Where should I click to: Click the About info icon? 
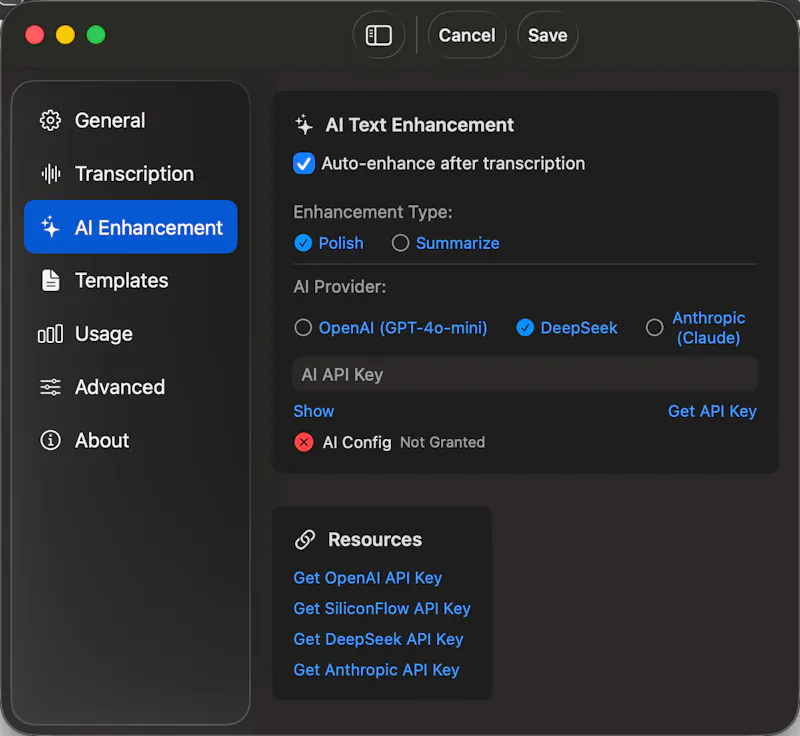(x=51, y=440)
